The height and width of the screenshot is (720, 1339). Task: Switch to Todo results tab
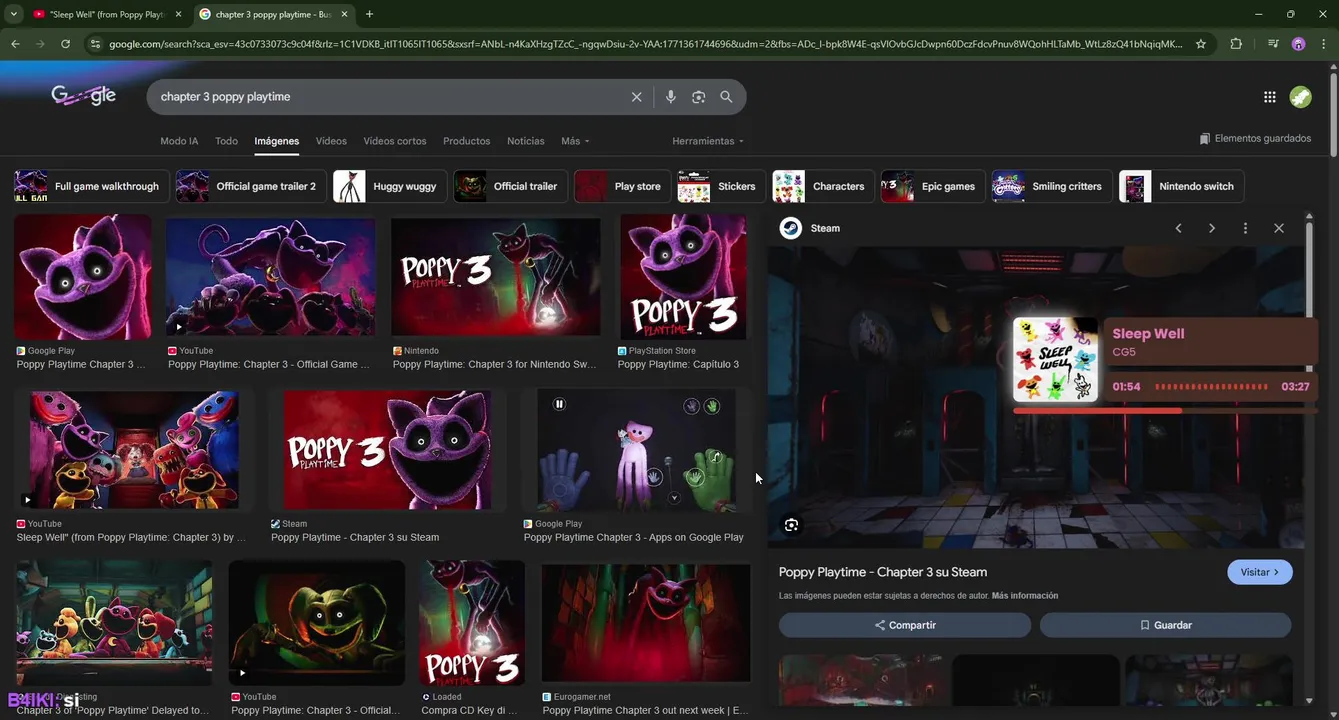(227, 141)
